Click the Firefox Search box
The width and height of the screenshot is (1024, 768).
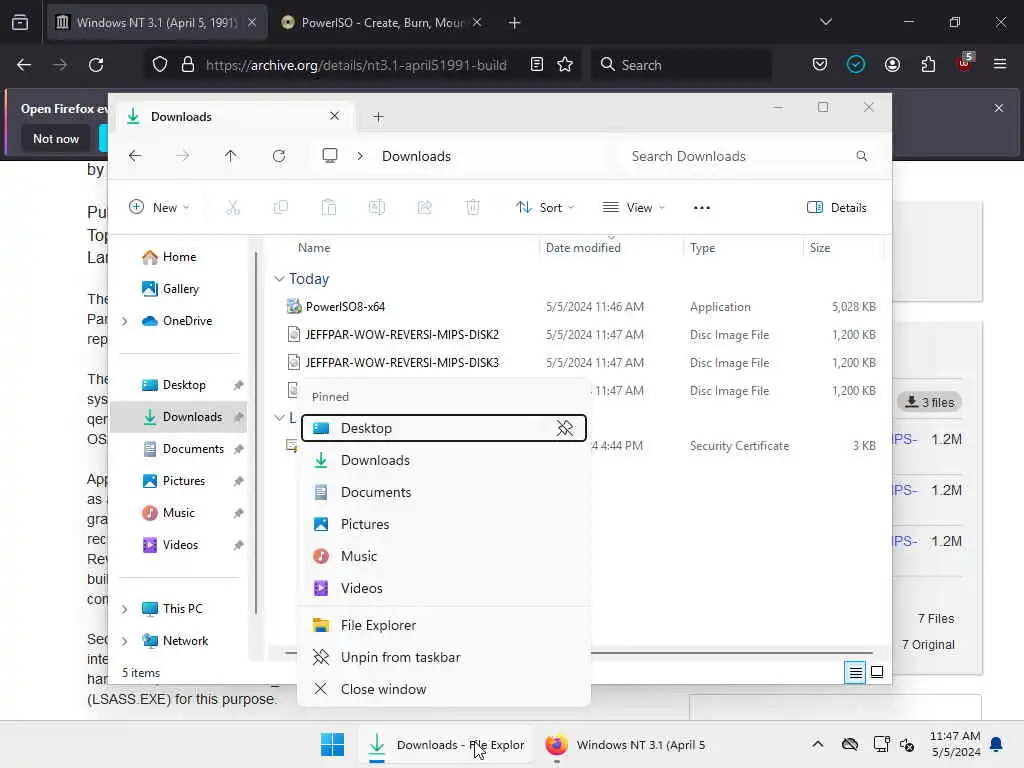pyautogui.click(x=682, y=65)
